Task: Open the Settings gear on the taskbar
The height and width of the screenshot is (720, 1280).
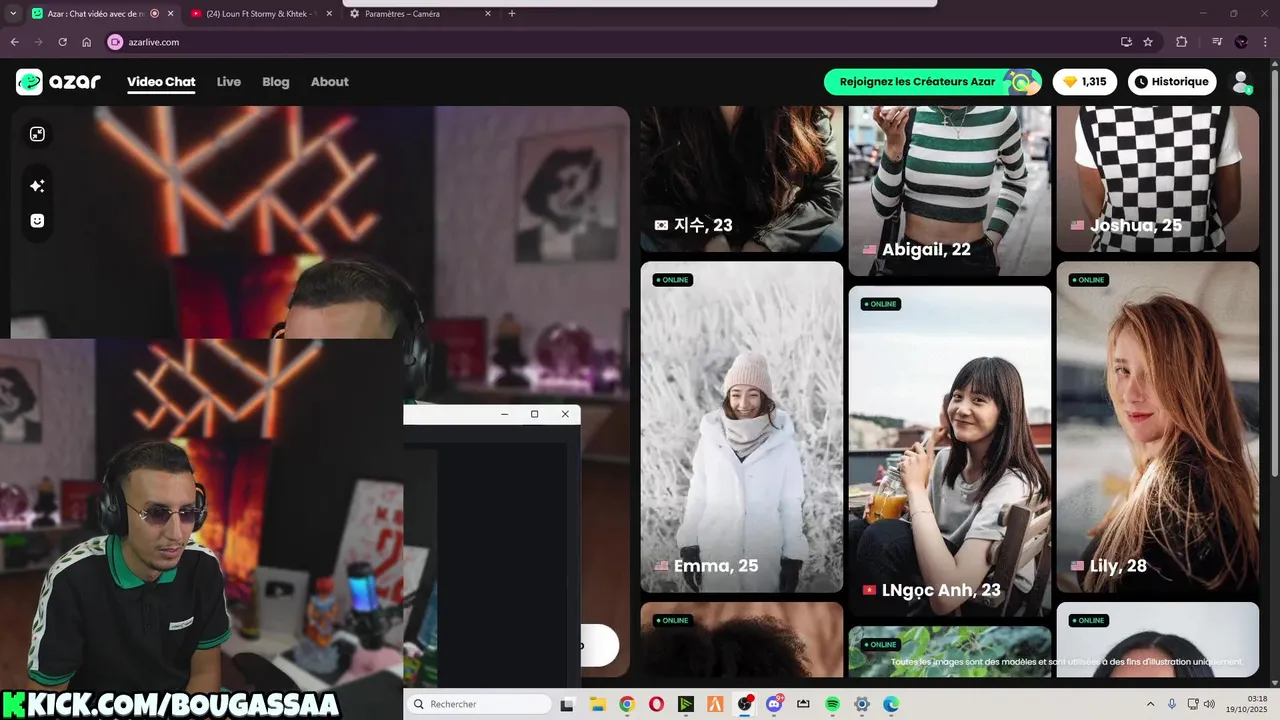Action: pyautogui.click(x=862, y=704)
